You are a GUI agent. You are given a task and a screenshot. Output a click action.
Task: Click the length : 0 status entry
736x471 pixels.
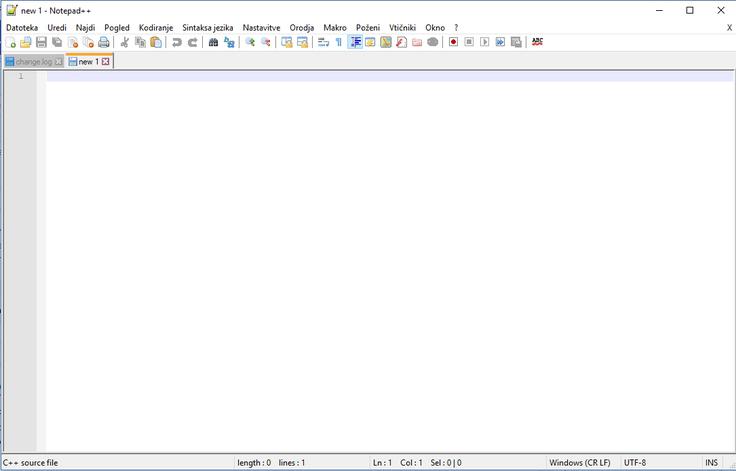[x=254, y=463]
